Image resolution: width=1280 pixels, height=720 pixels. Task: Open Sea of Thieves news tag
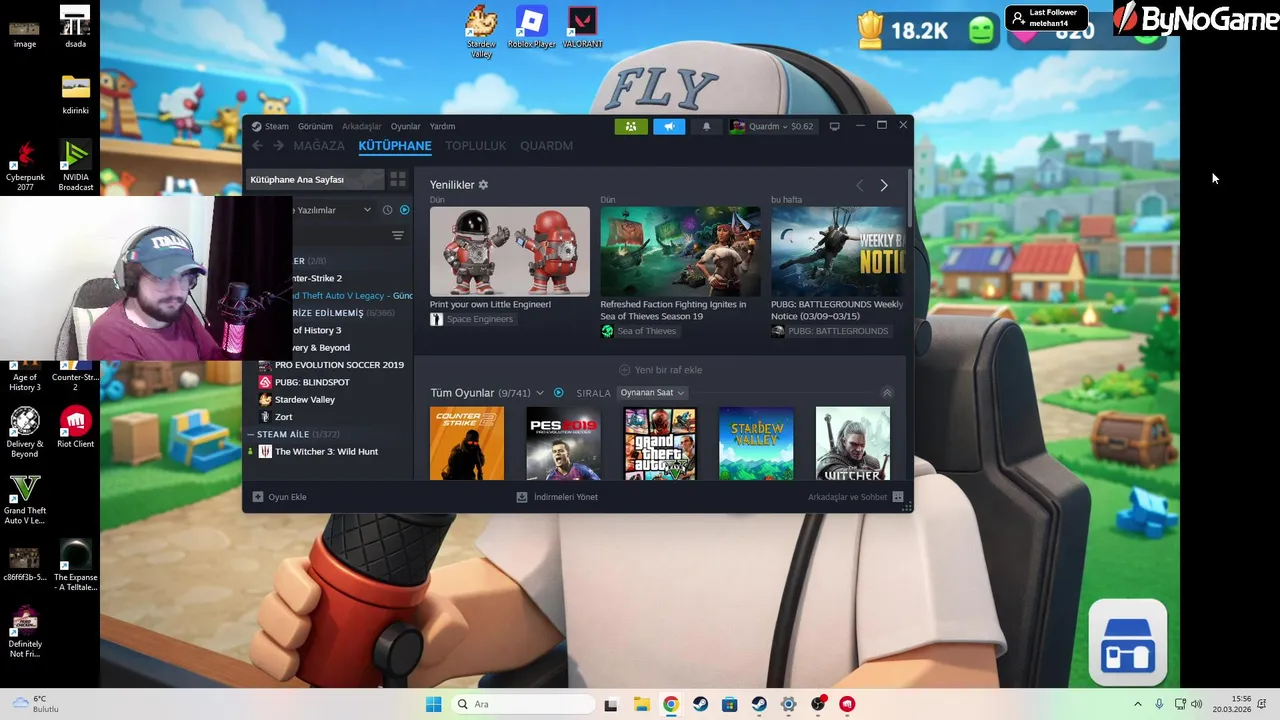[639, 331]
